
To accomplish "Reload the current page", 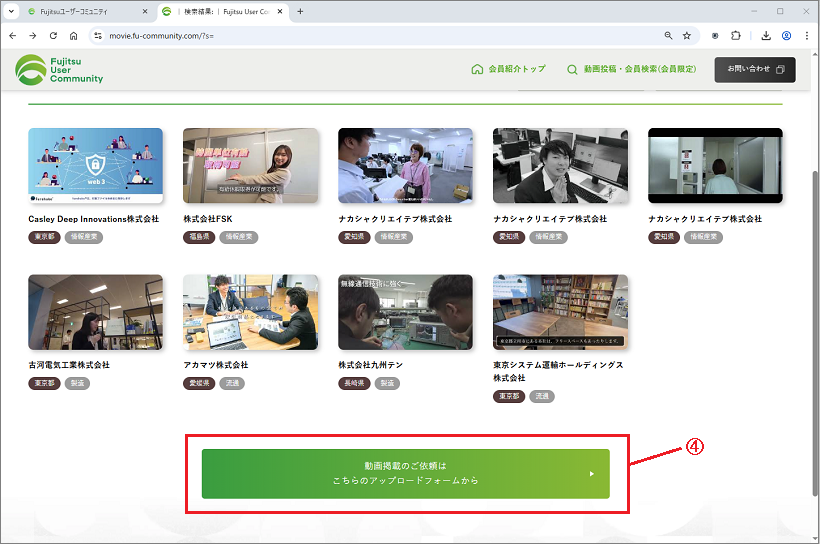I will tap(53, 36).
